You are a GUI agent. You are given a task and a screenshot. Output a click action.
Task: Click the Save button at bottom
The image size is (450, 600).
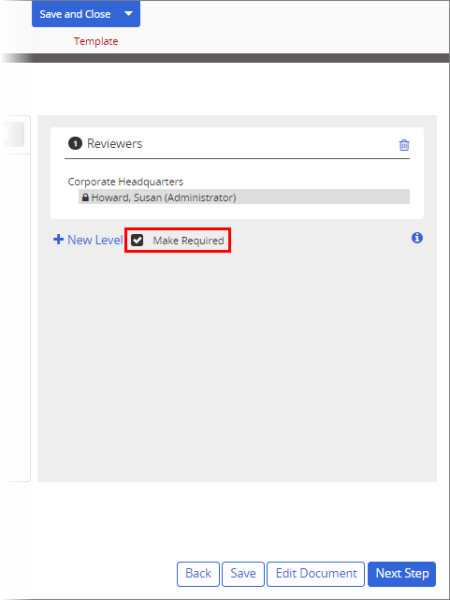click(243, 574)
